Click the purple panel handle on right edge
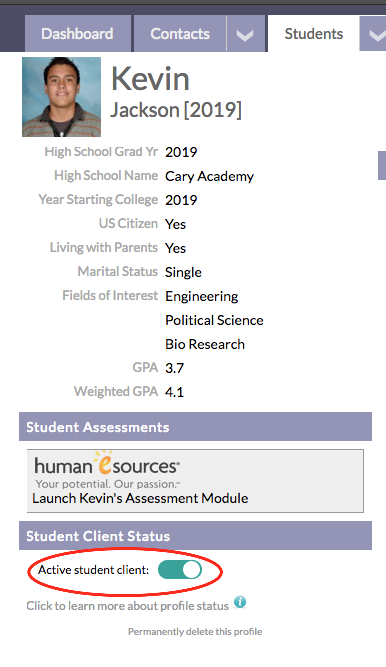The image size is (386, 667). [x=382, y=165]
